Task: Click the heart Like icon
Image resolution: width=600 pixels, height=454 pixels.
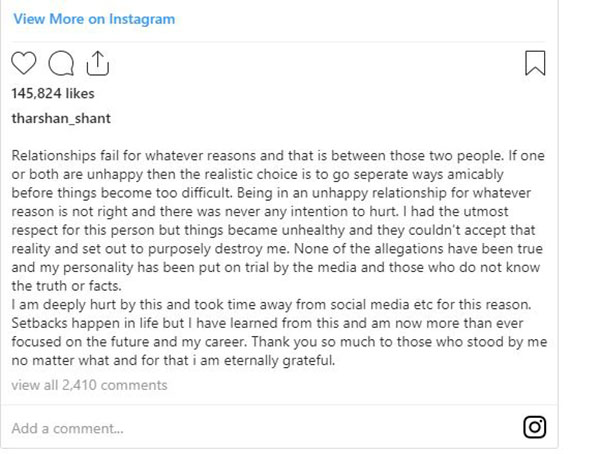Action: point(25,64)
